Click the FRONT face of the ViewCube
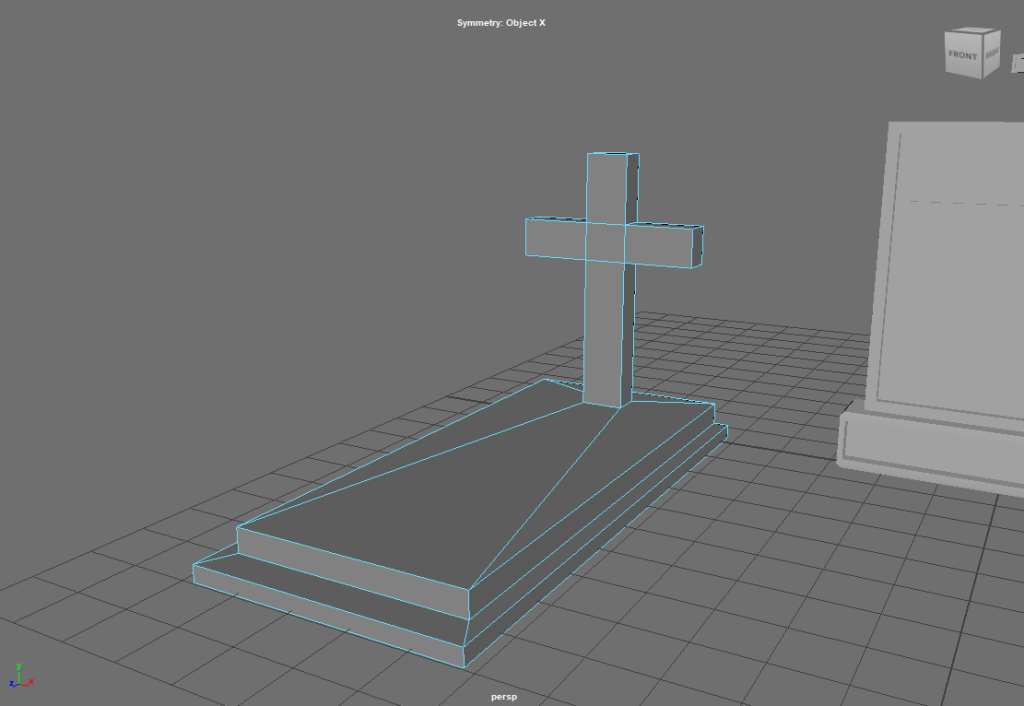The height and width of the screenshot is (706, 1024). pos(963,56)
